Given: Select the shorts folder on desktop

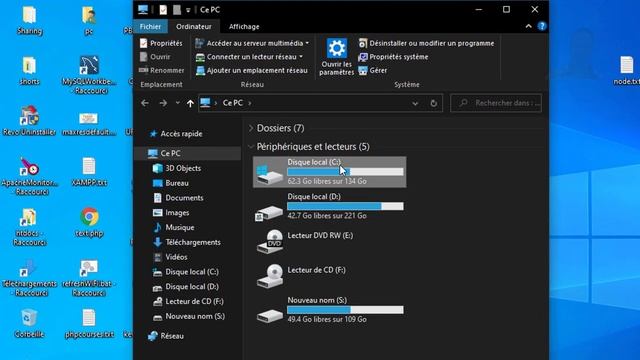Looking at the screenshot, I should (29, 71).
